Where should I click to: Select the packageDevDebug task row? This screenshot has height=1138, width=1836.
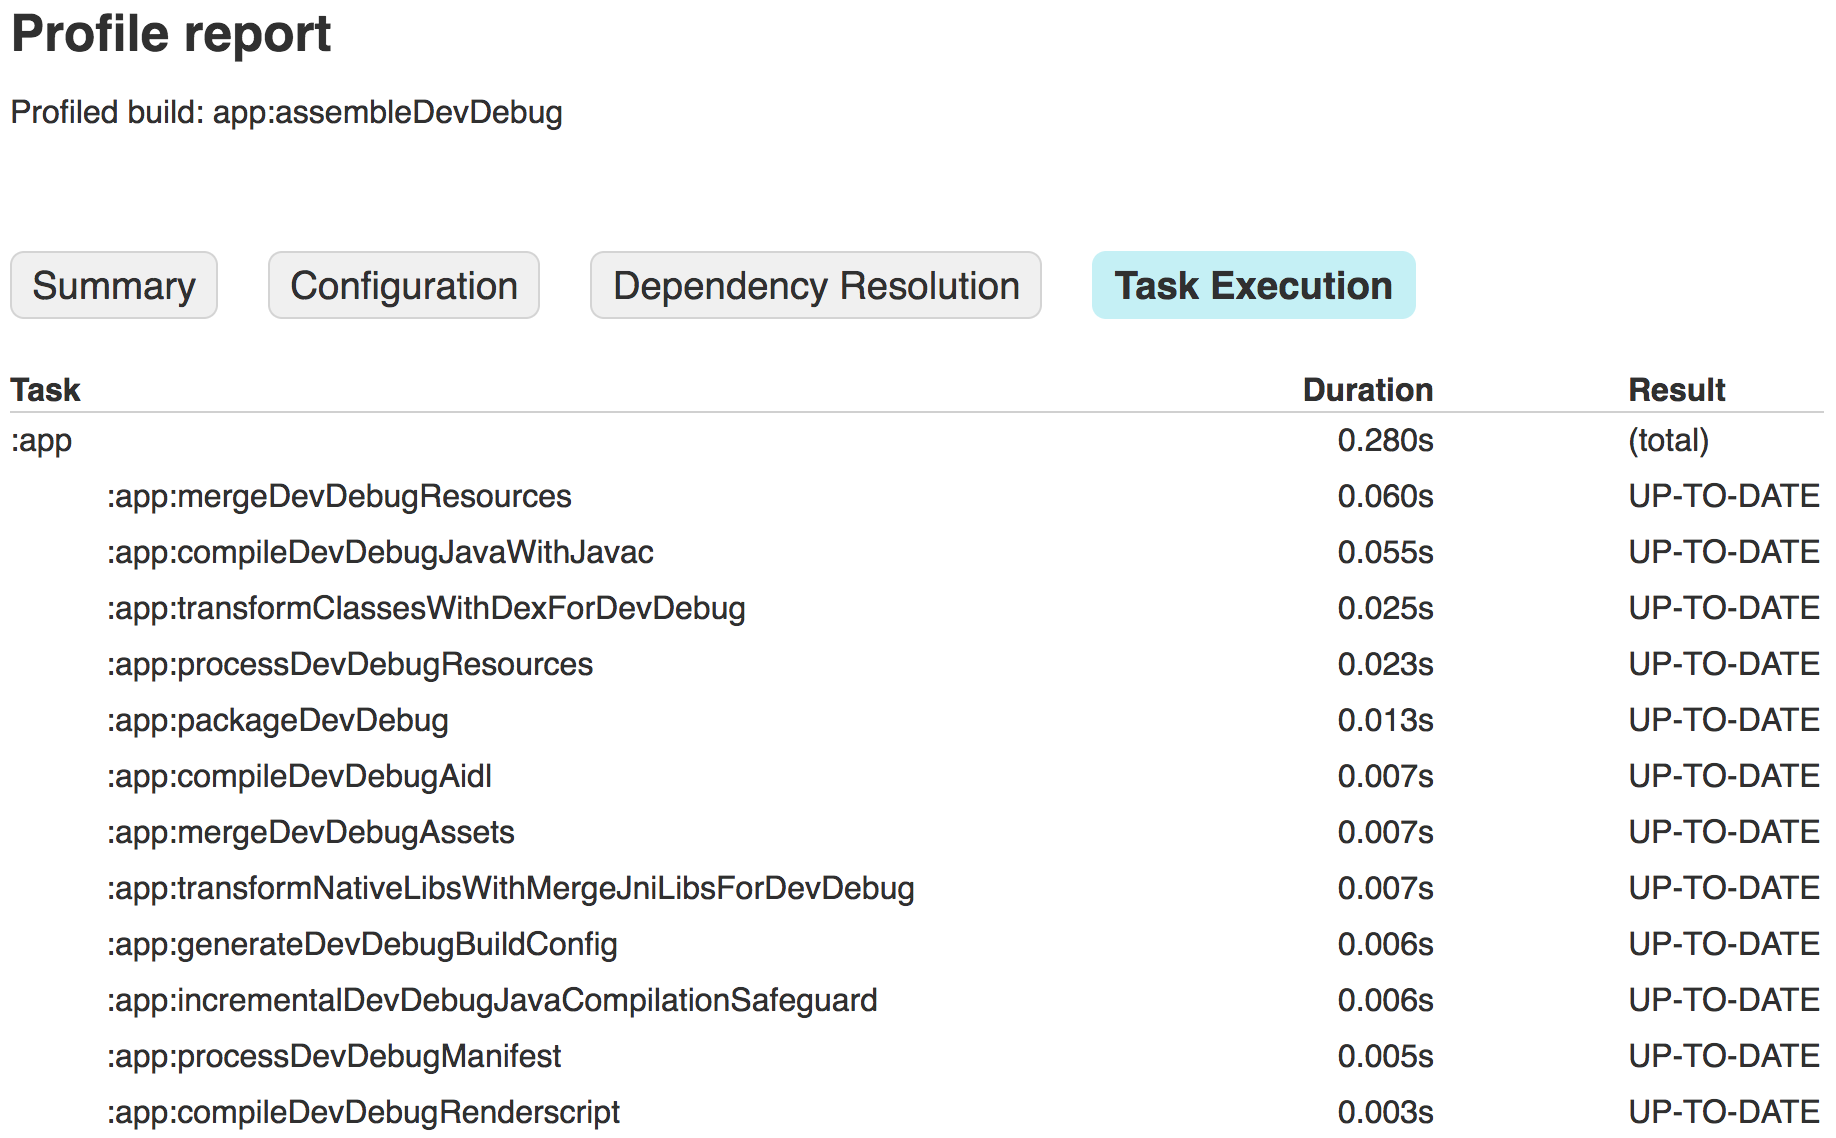(x=278, y=721)
